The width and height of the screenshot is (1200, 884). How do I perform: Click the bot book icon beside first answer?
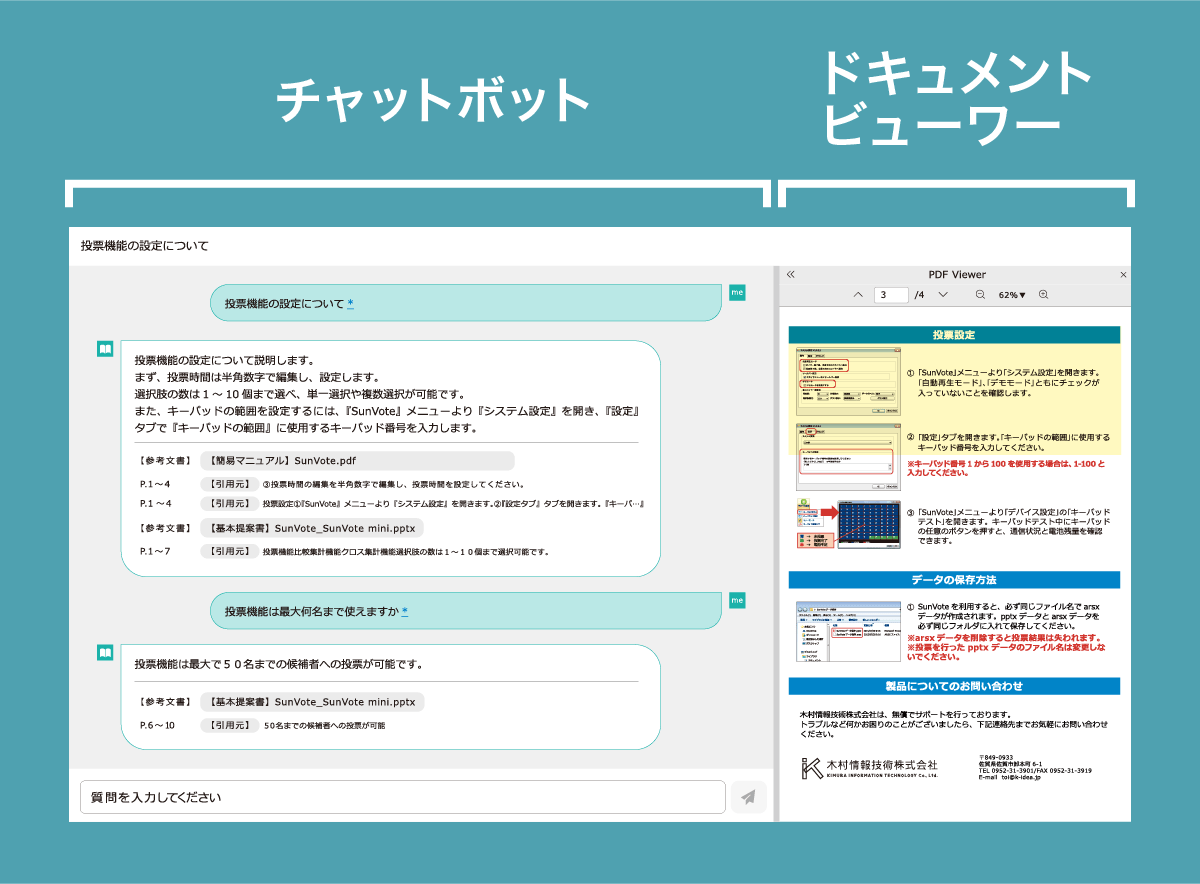[105, 349]
